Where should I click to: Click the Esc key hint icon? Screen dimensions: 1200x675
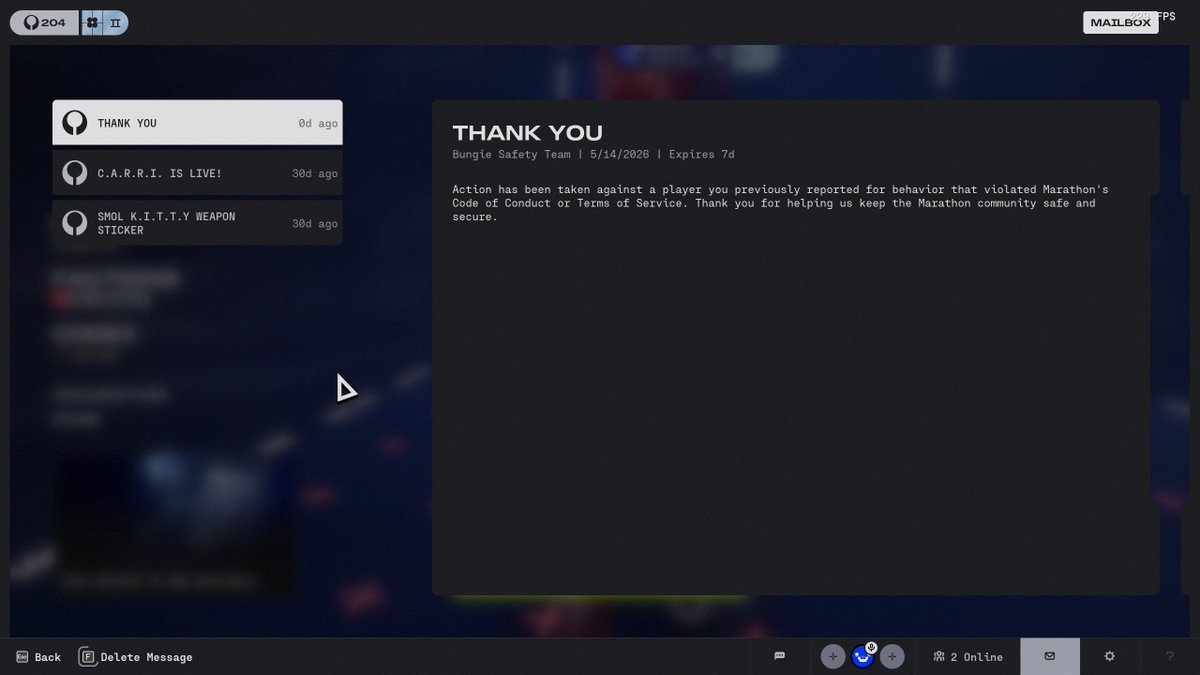tap(22, 657)
